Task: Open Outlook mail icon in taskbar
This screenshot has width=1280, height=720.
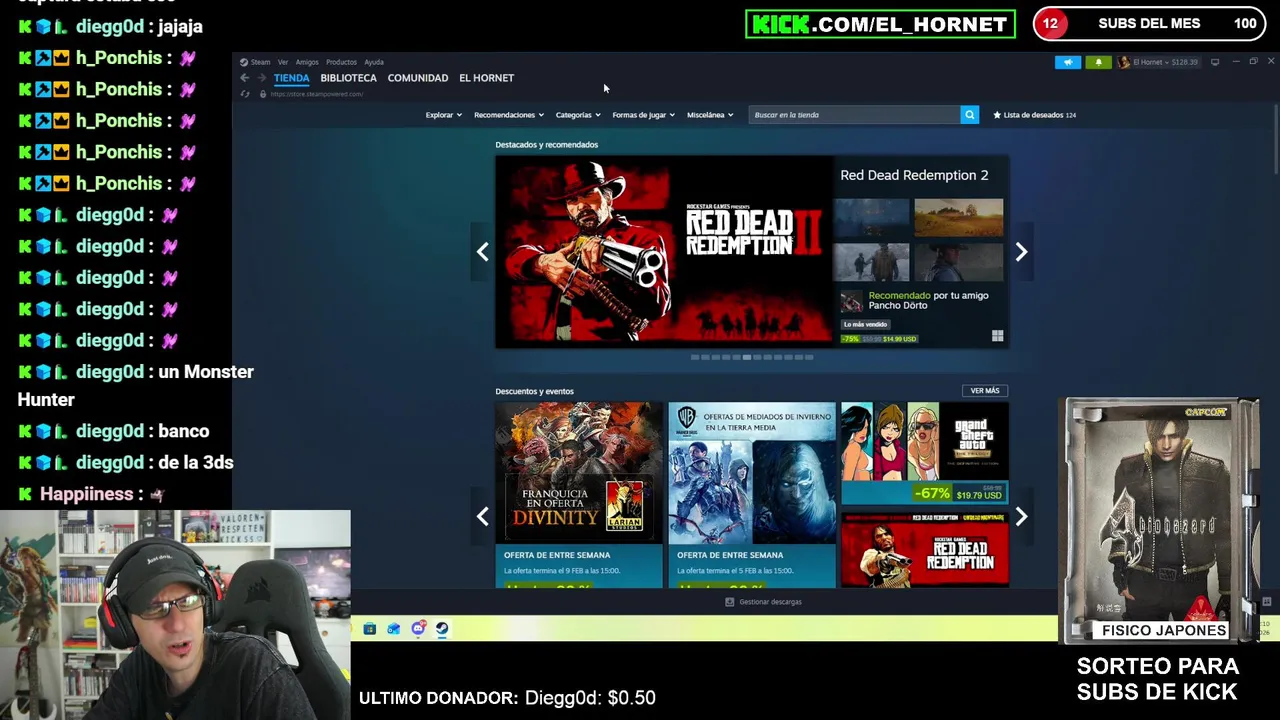Action: 394,629
